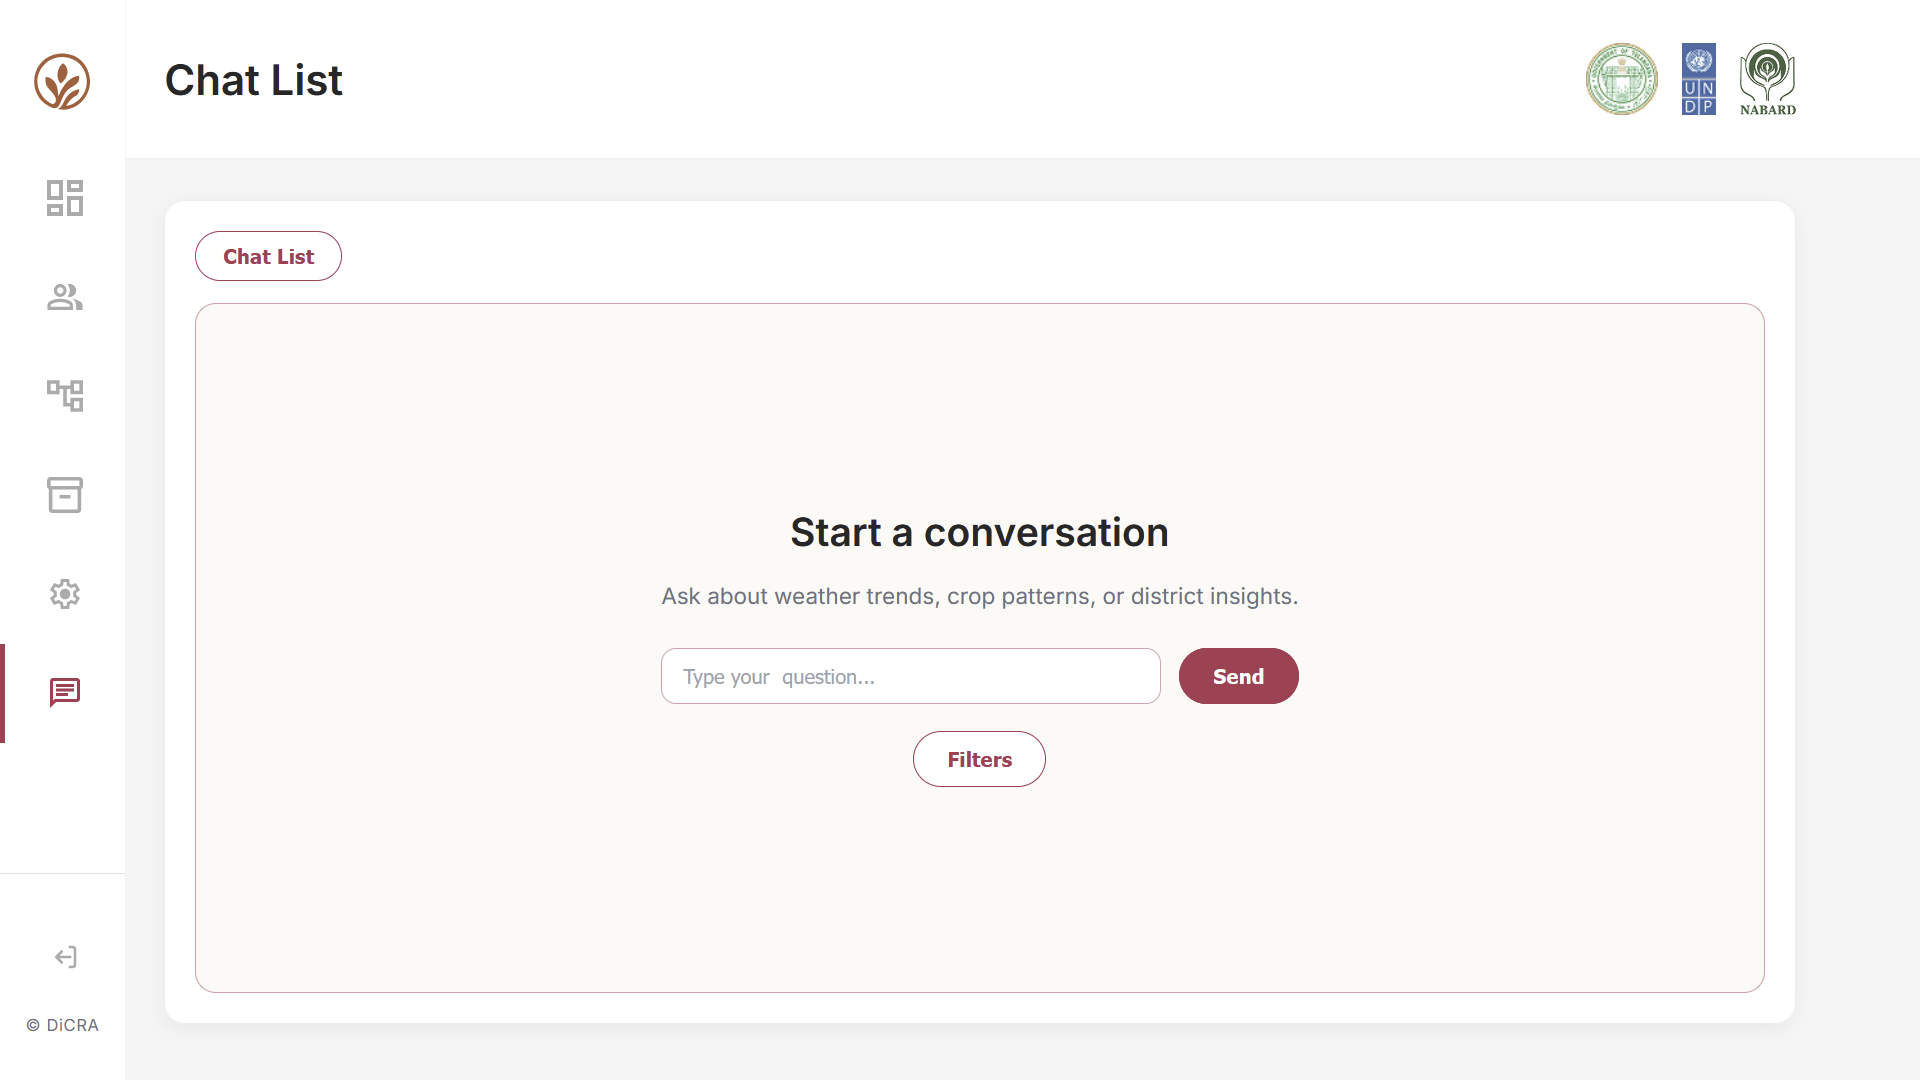
Task: Select the hierarchy tree icon in sidebar
Action: pyautogui.click(x=65, y=395)
